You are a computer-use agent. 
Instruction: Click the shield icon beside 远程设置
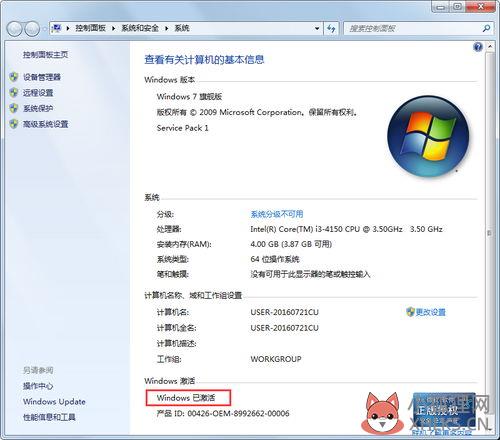(x=14, y=93)
